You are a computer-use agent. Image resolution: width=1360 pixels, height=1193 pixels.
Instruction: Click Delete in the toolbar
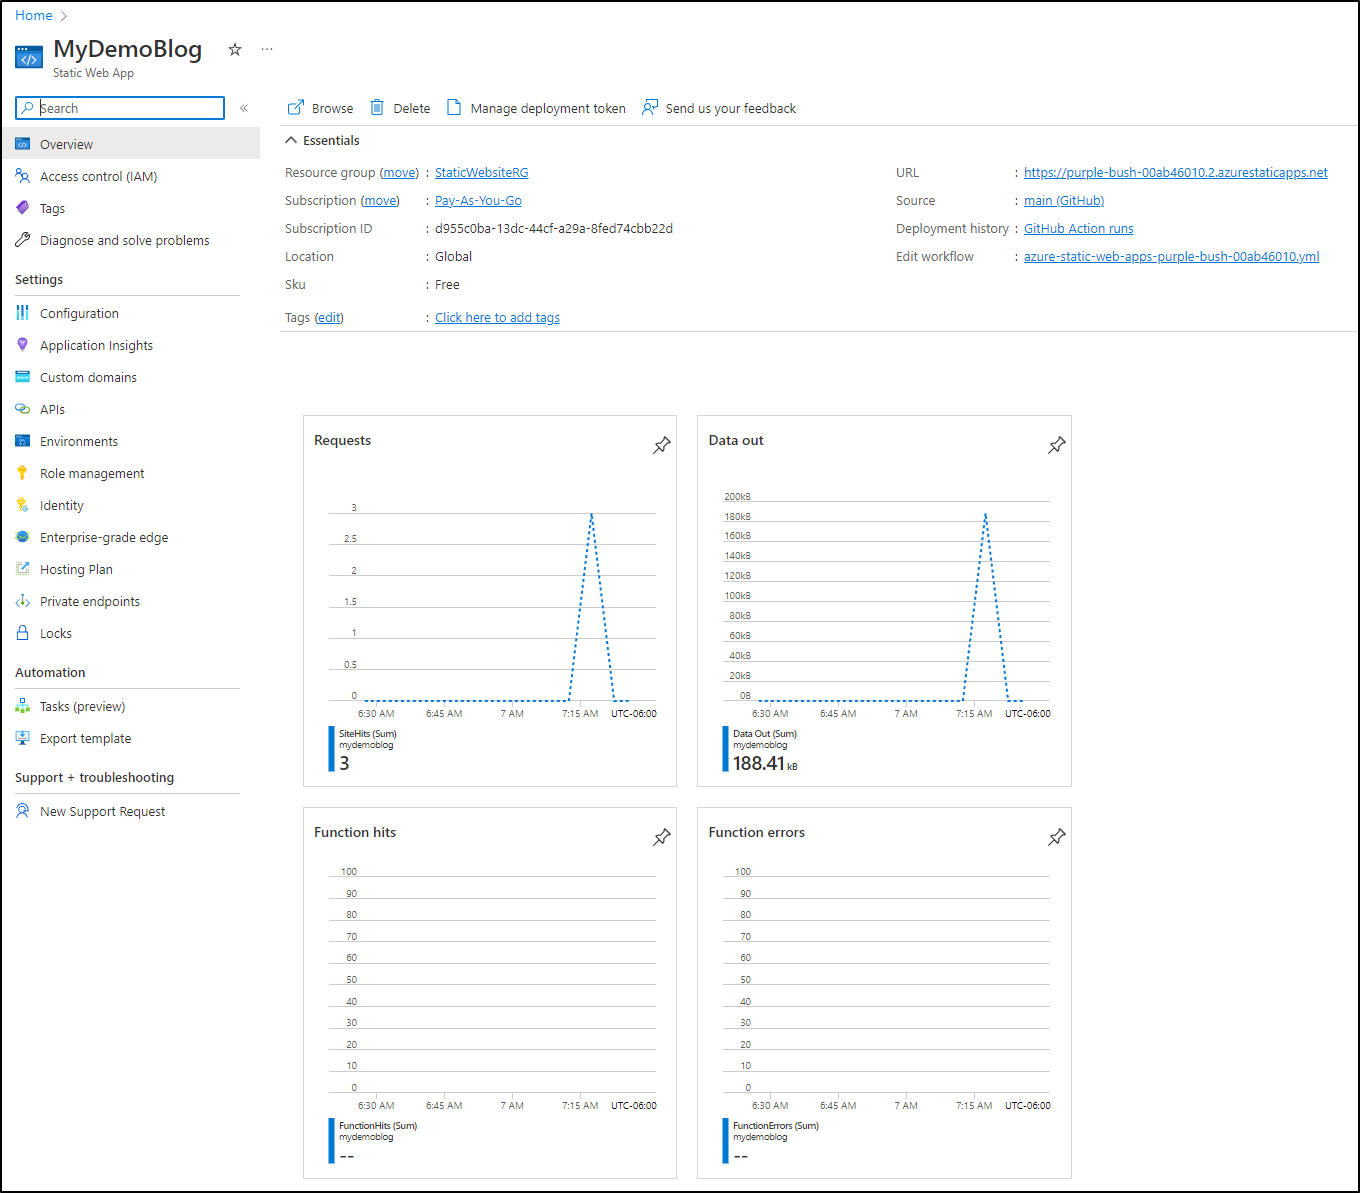[400, 108]
